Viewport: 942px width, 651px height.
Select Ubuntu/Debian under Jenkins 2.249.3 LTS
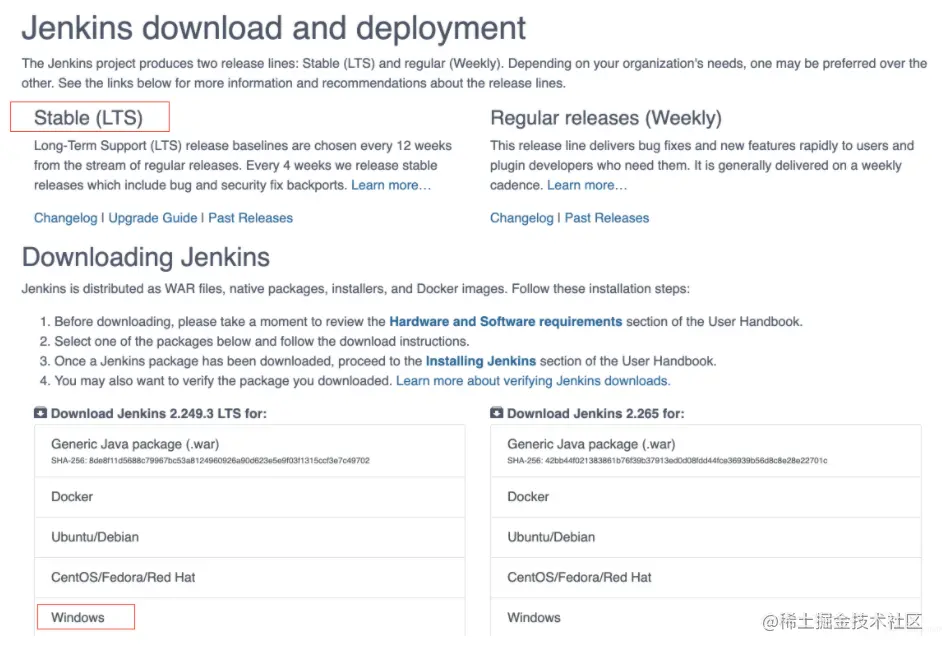[x=249, y=537]
